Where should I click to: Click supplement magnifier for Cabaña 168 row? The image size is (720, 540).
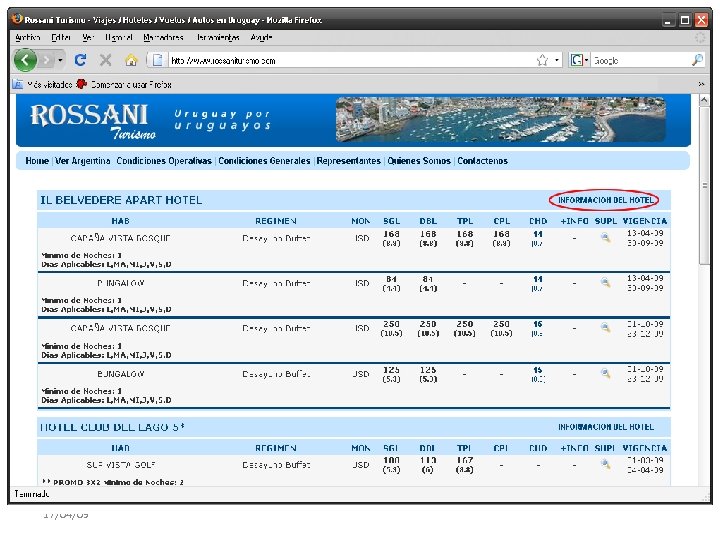coord(605,237)
